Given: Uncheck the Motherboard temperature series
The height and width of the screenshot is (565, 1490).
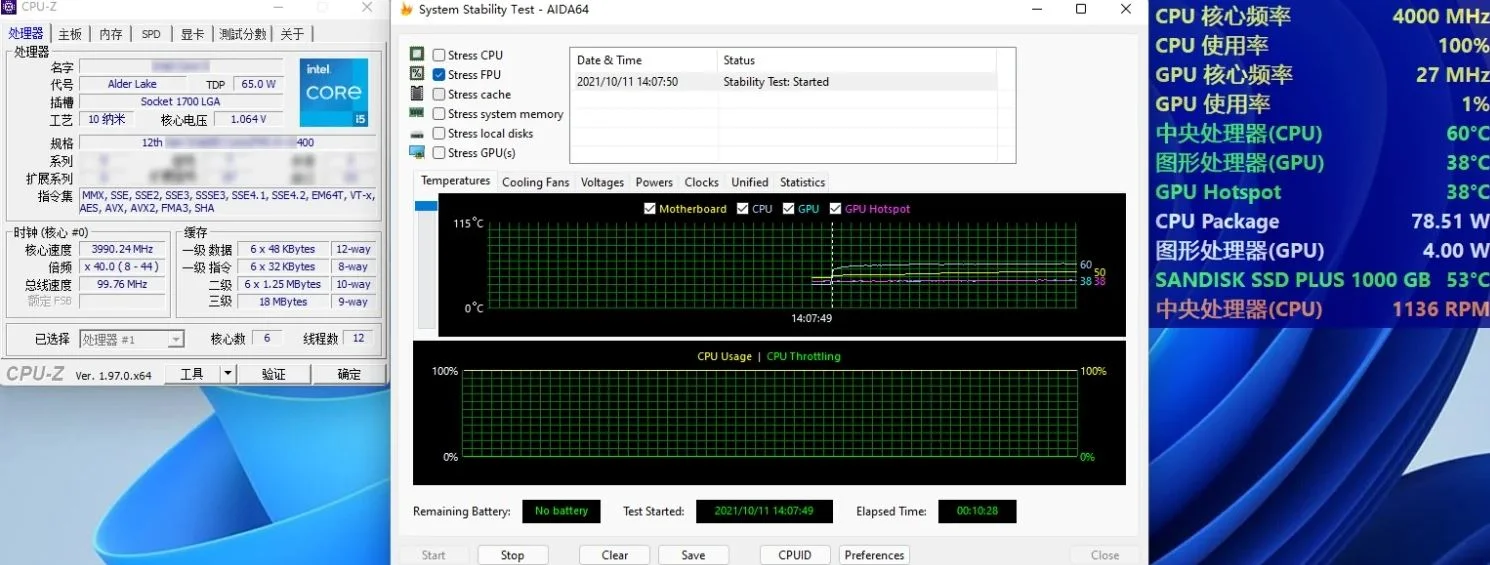Looking at the screenshot, I should (650, 209).
